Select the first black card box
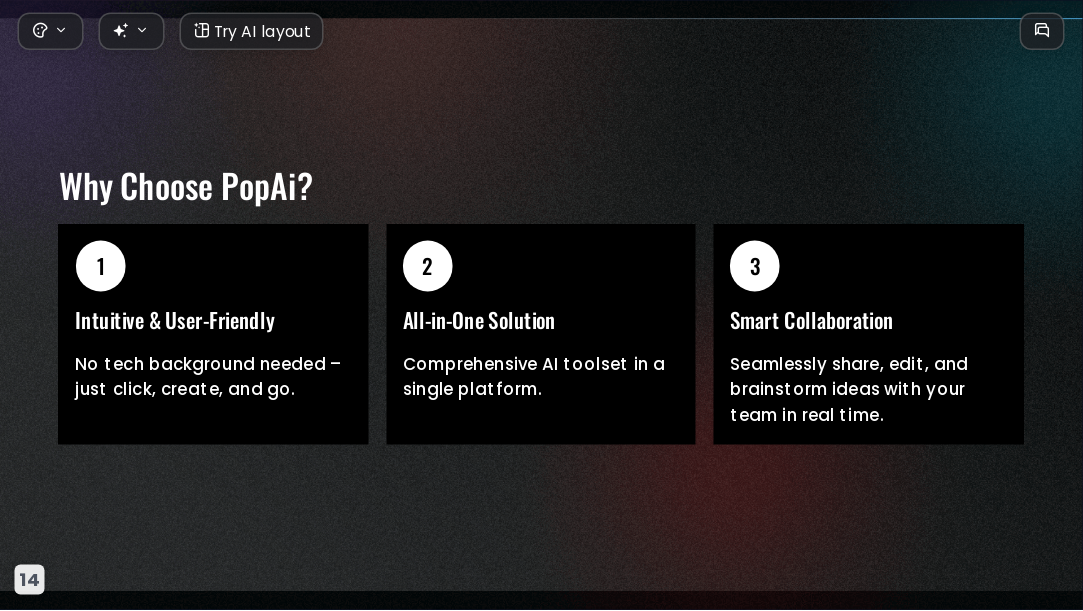1083x611 pixels. [x=213, y=334]
